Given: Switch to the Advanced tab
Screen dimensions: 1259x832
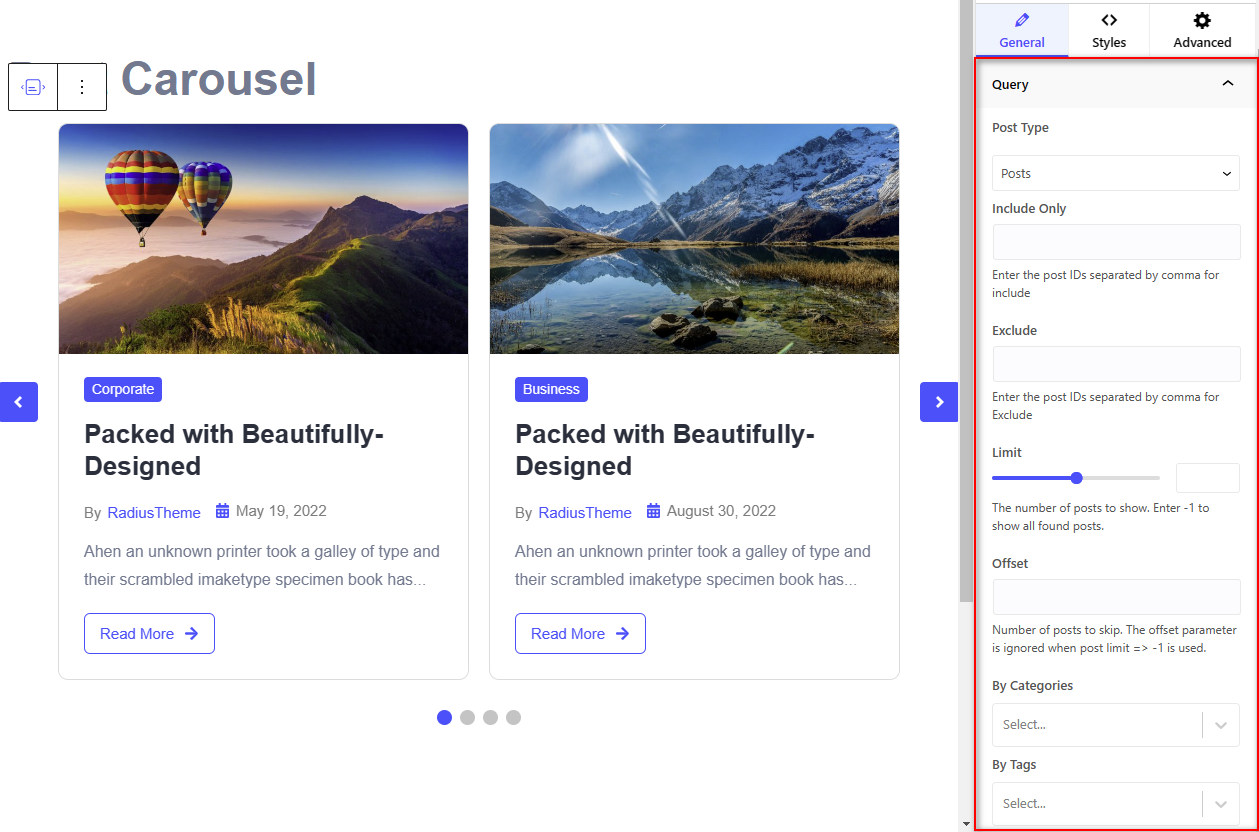Looking at the screenshot, I should pos(1202,30).
